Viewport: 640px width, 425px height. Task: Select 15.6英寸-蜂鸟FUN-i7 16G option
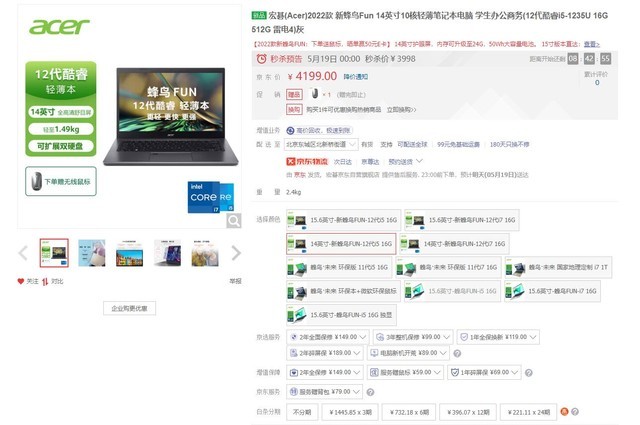[x=552, y=291]
